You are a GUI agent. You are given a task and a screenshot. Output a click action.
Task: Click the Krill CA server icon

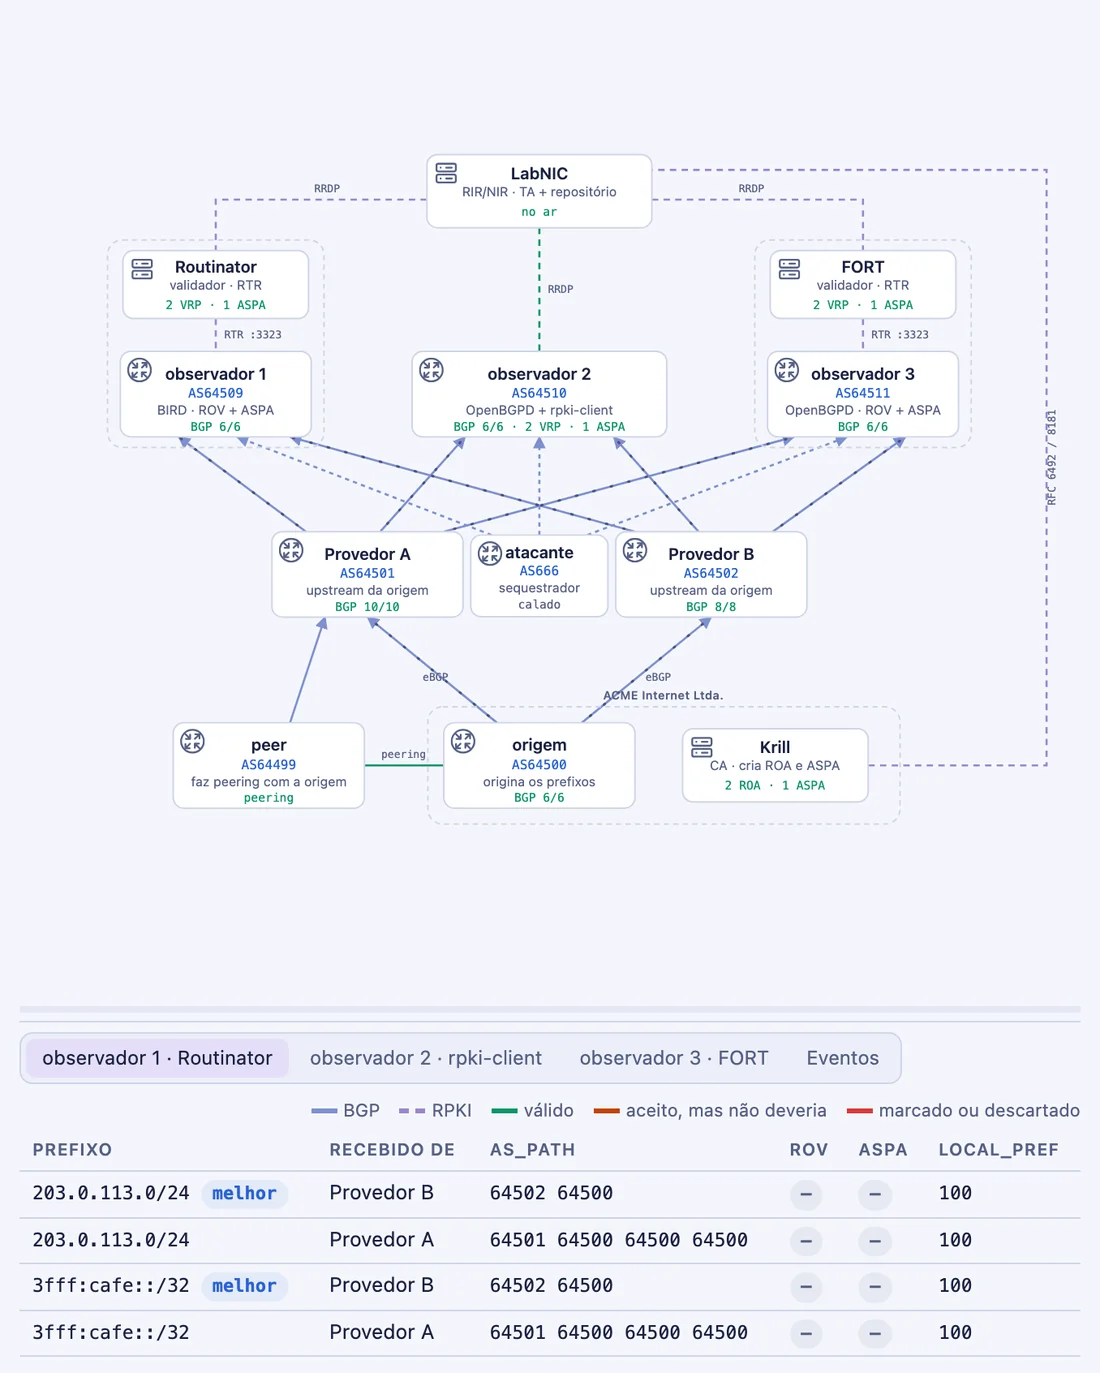[x=702, y=747]
